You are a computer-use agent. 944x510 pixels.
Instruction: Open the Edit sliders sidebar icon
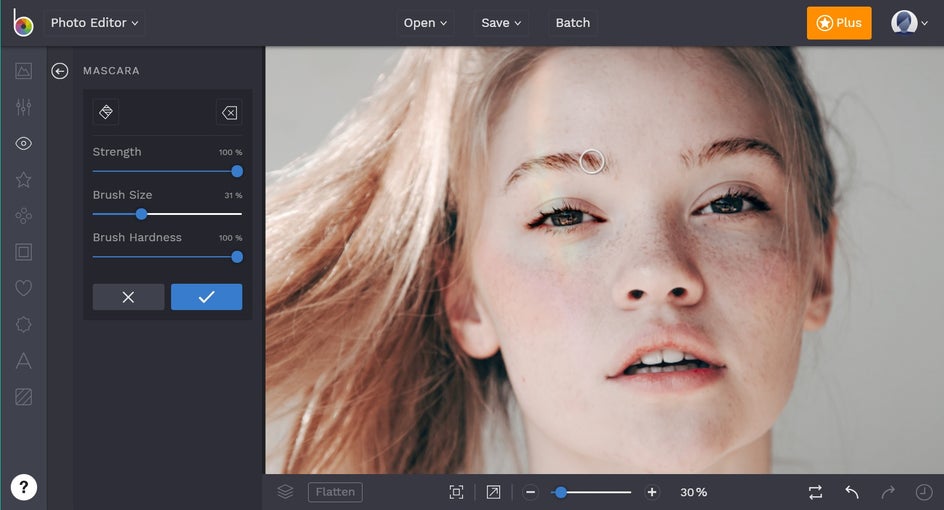[x=23, y=107]
